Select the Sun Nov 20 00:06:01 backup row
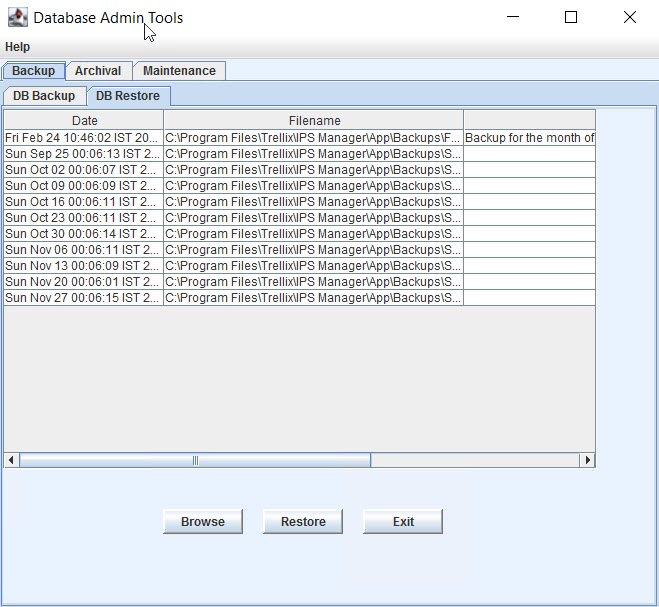 tap(299, 282)
